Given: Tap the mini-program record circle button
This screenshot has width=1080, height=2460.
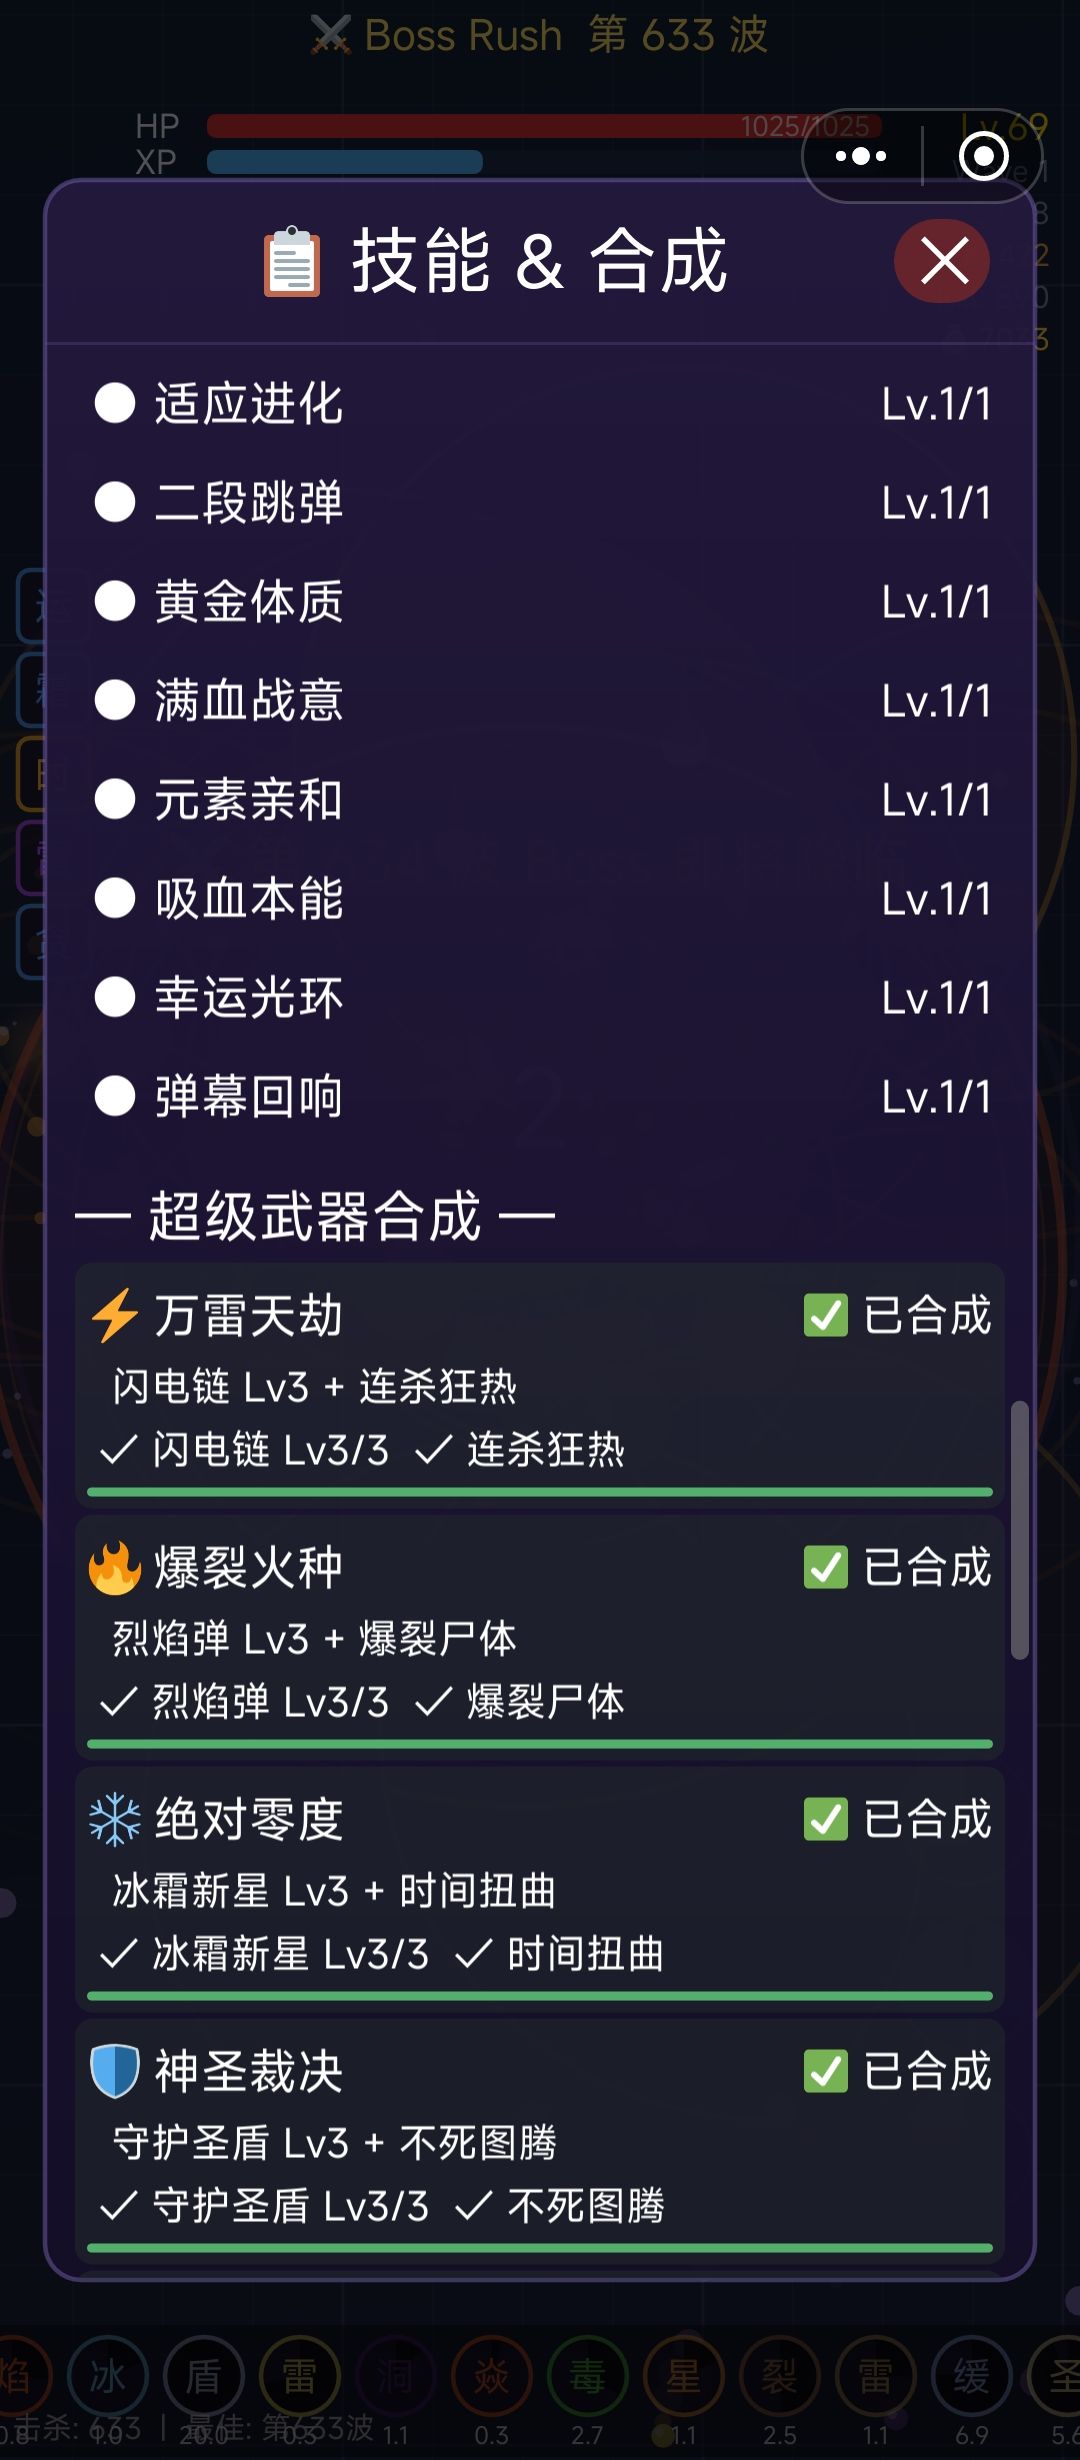Looking at the screenshot, I should pyautogui.click(x=983, y=156).
